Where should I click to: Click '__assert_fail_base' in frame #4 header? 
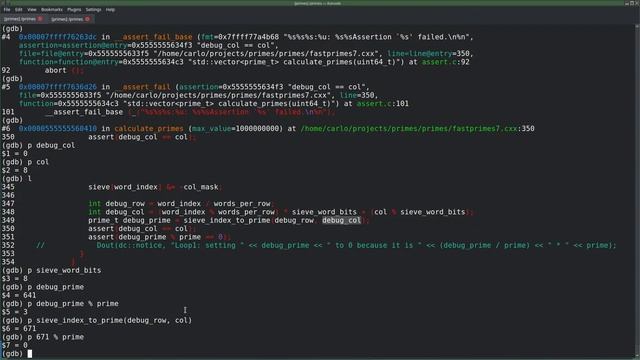pyautogui.click(x=153, y=37)
